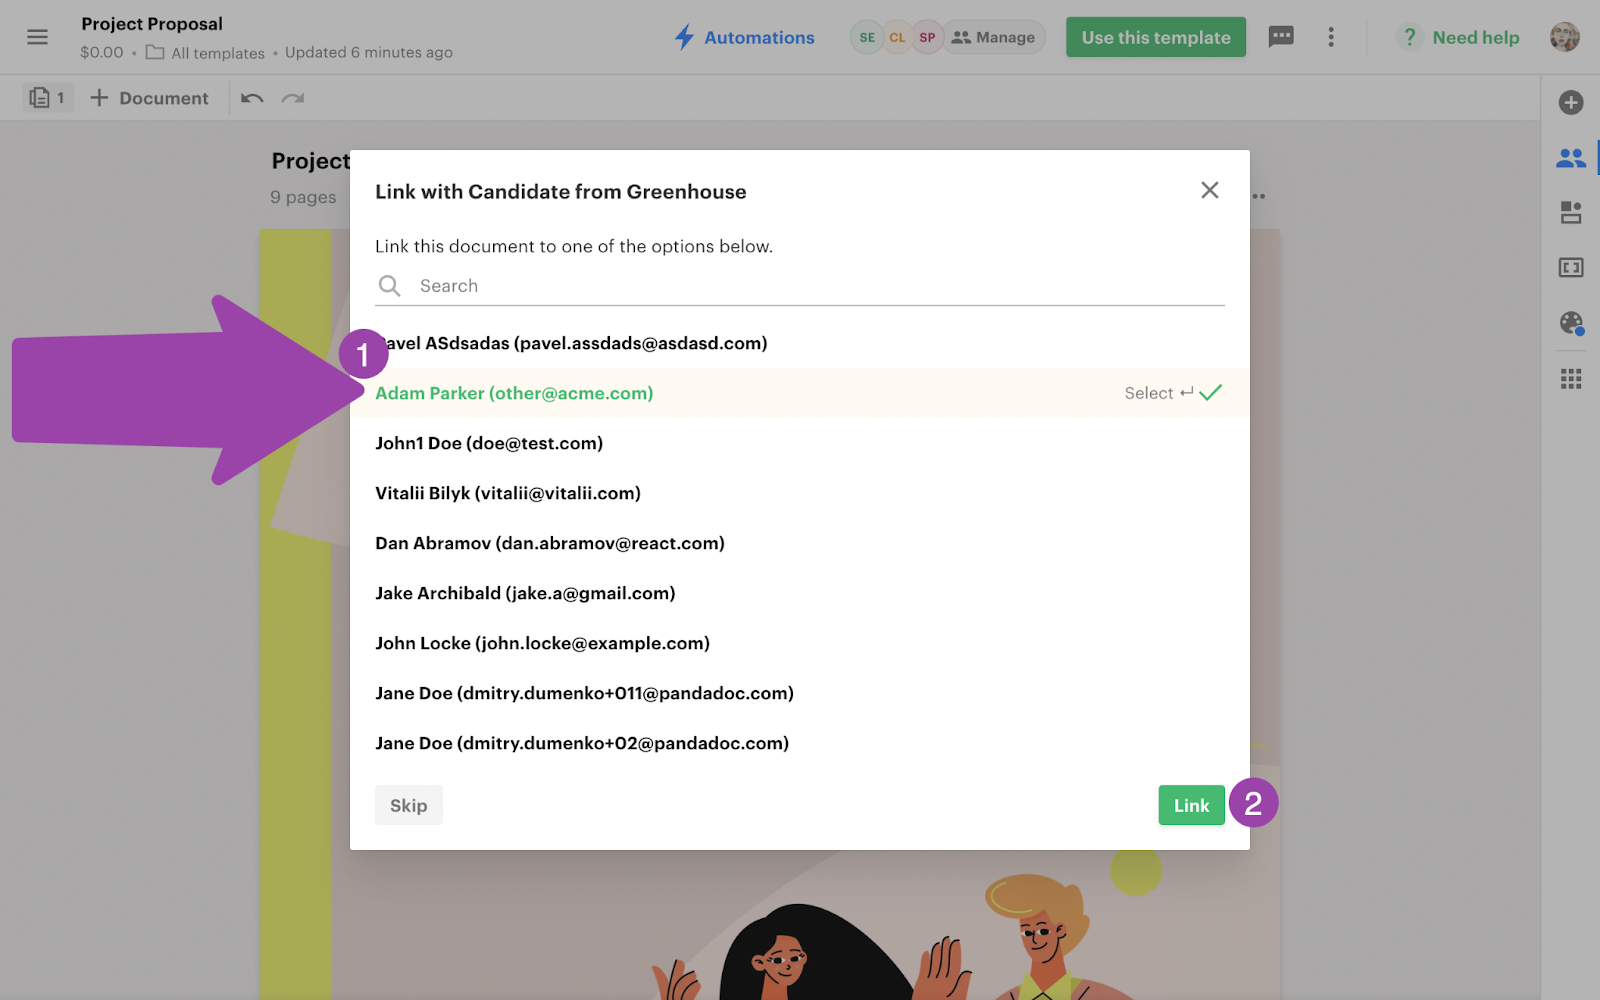Select candidate Dan Abramov

coord(800,543)
